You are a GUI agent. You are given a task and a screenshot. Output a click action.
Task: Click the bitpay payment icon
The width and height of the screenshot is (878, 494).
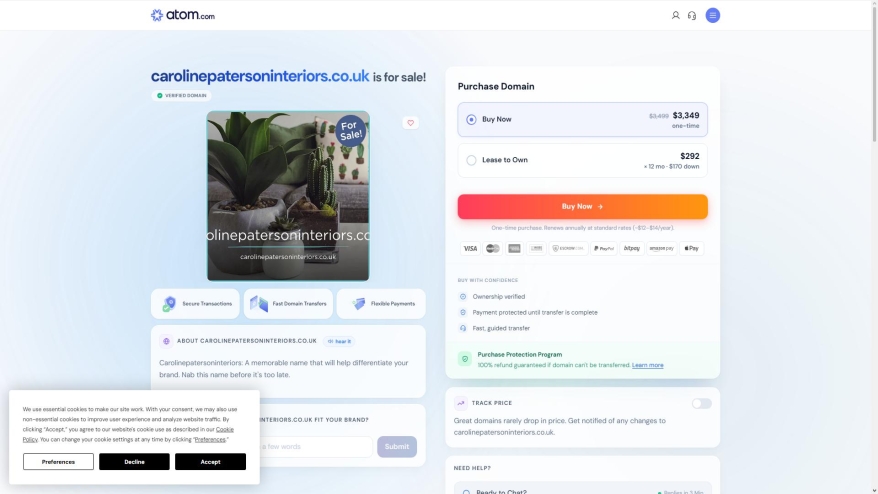tap(632, 248)
